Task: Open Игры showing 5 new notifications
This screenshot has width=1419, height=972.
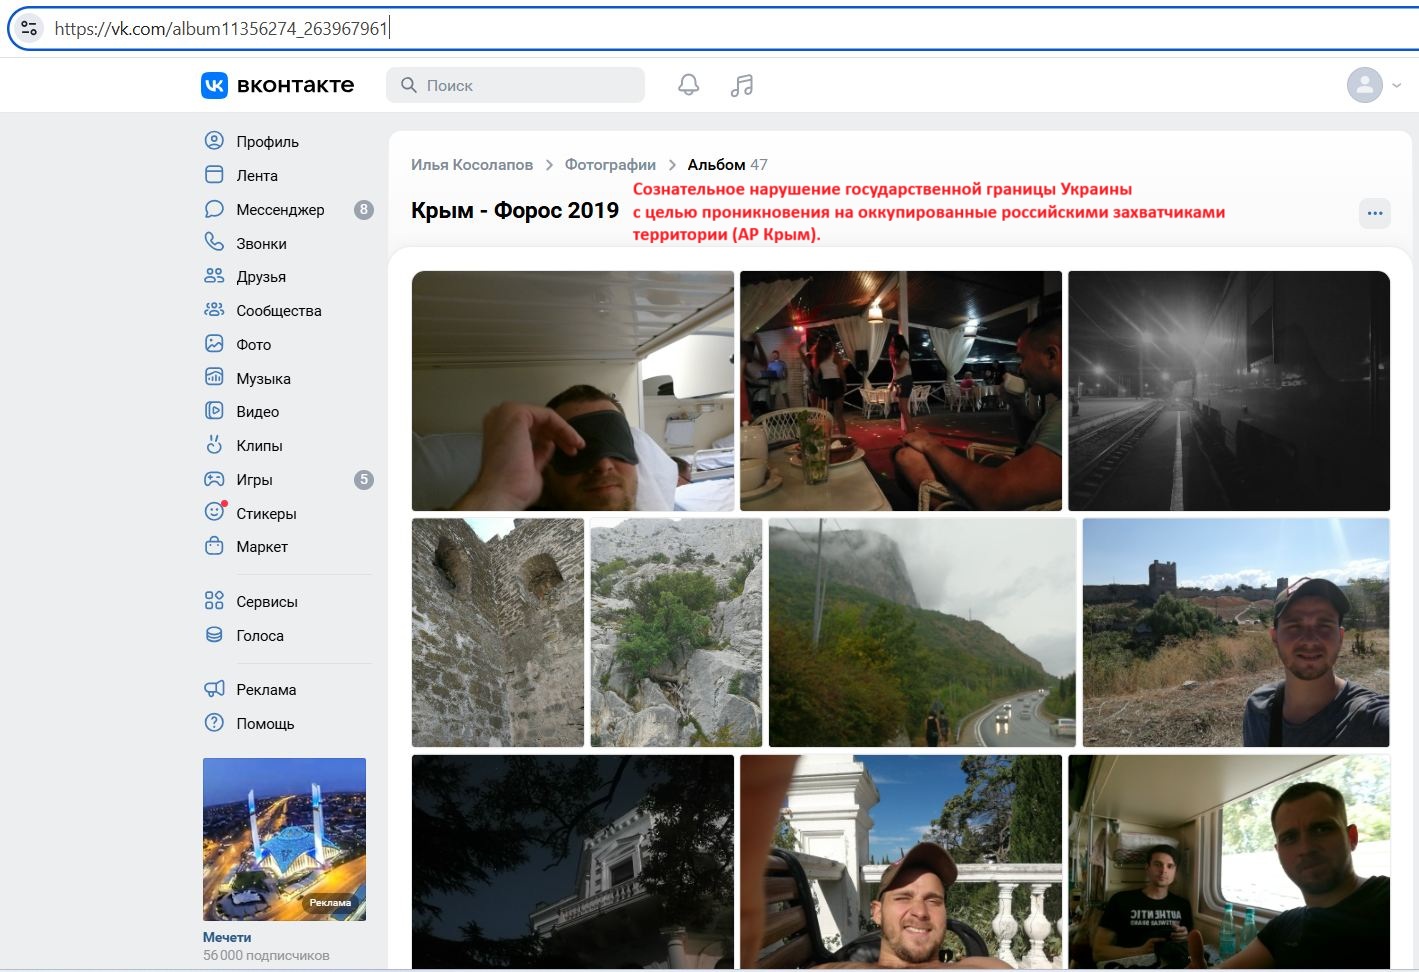Action: tap(214, 479)
